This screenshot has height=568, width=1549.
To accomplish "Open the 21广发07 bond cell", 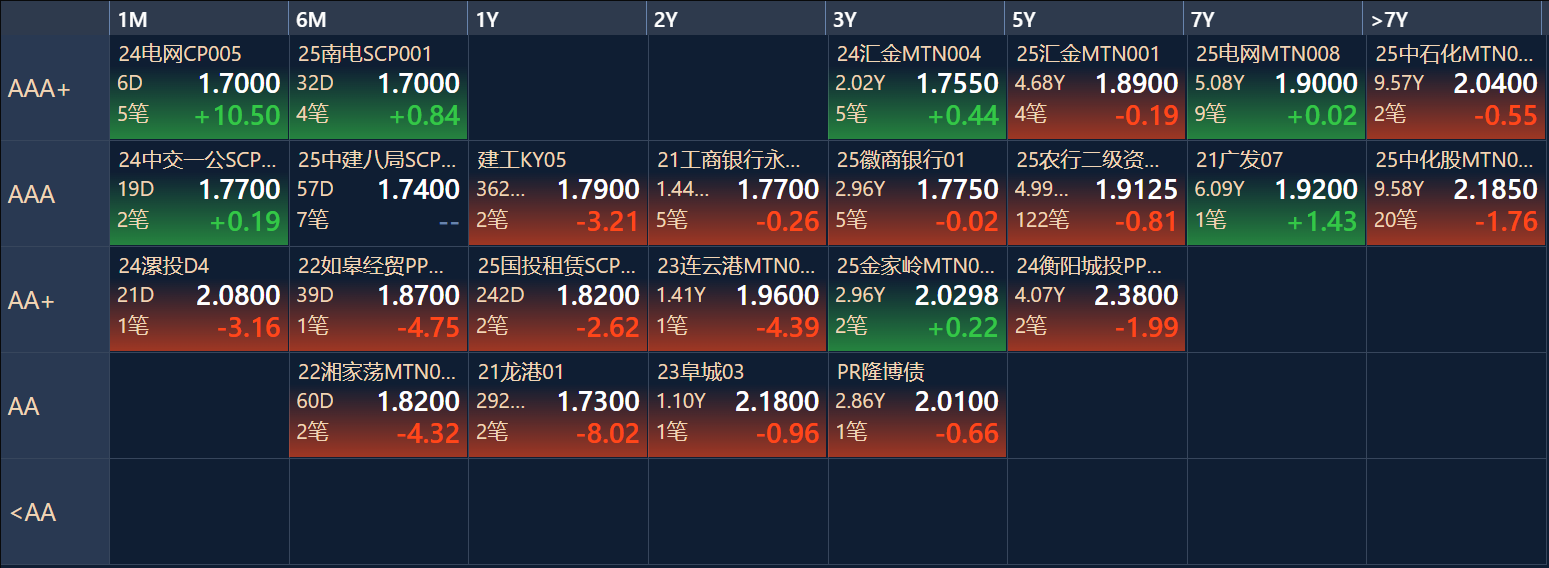I will (1276, 193).
